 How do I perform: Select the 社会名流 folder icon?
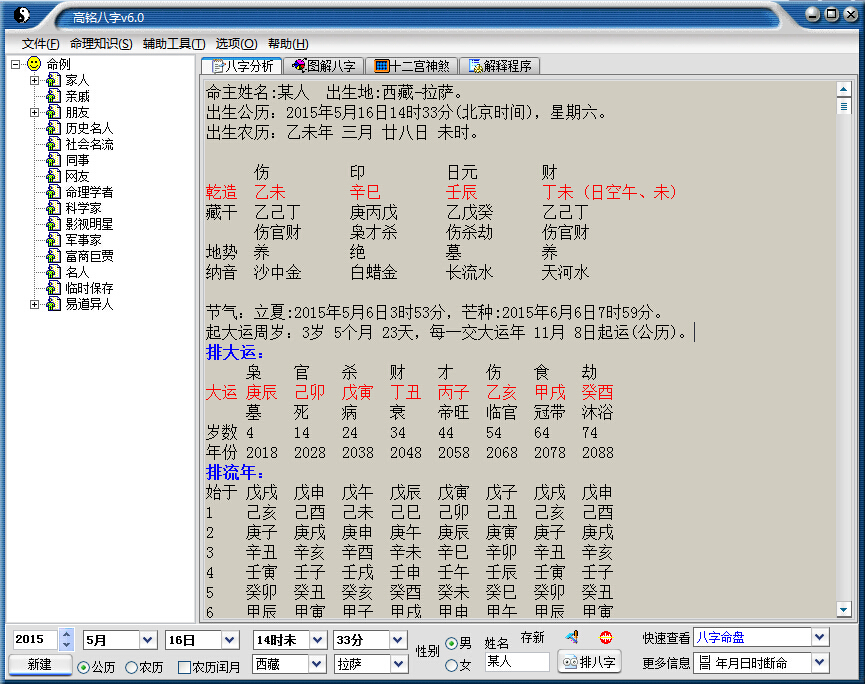(53, 145)
